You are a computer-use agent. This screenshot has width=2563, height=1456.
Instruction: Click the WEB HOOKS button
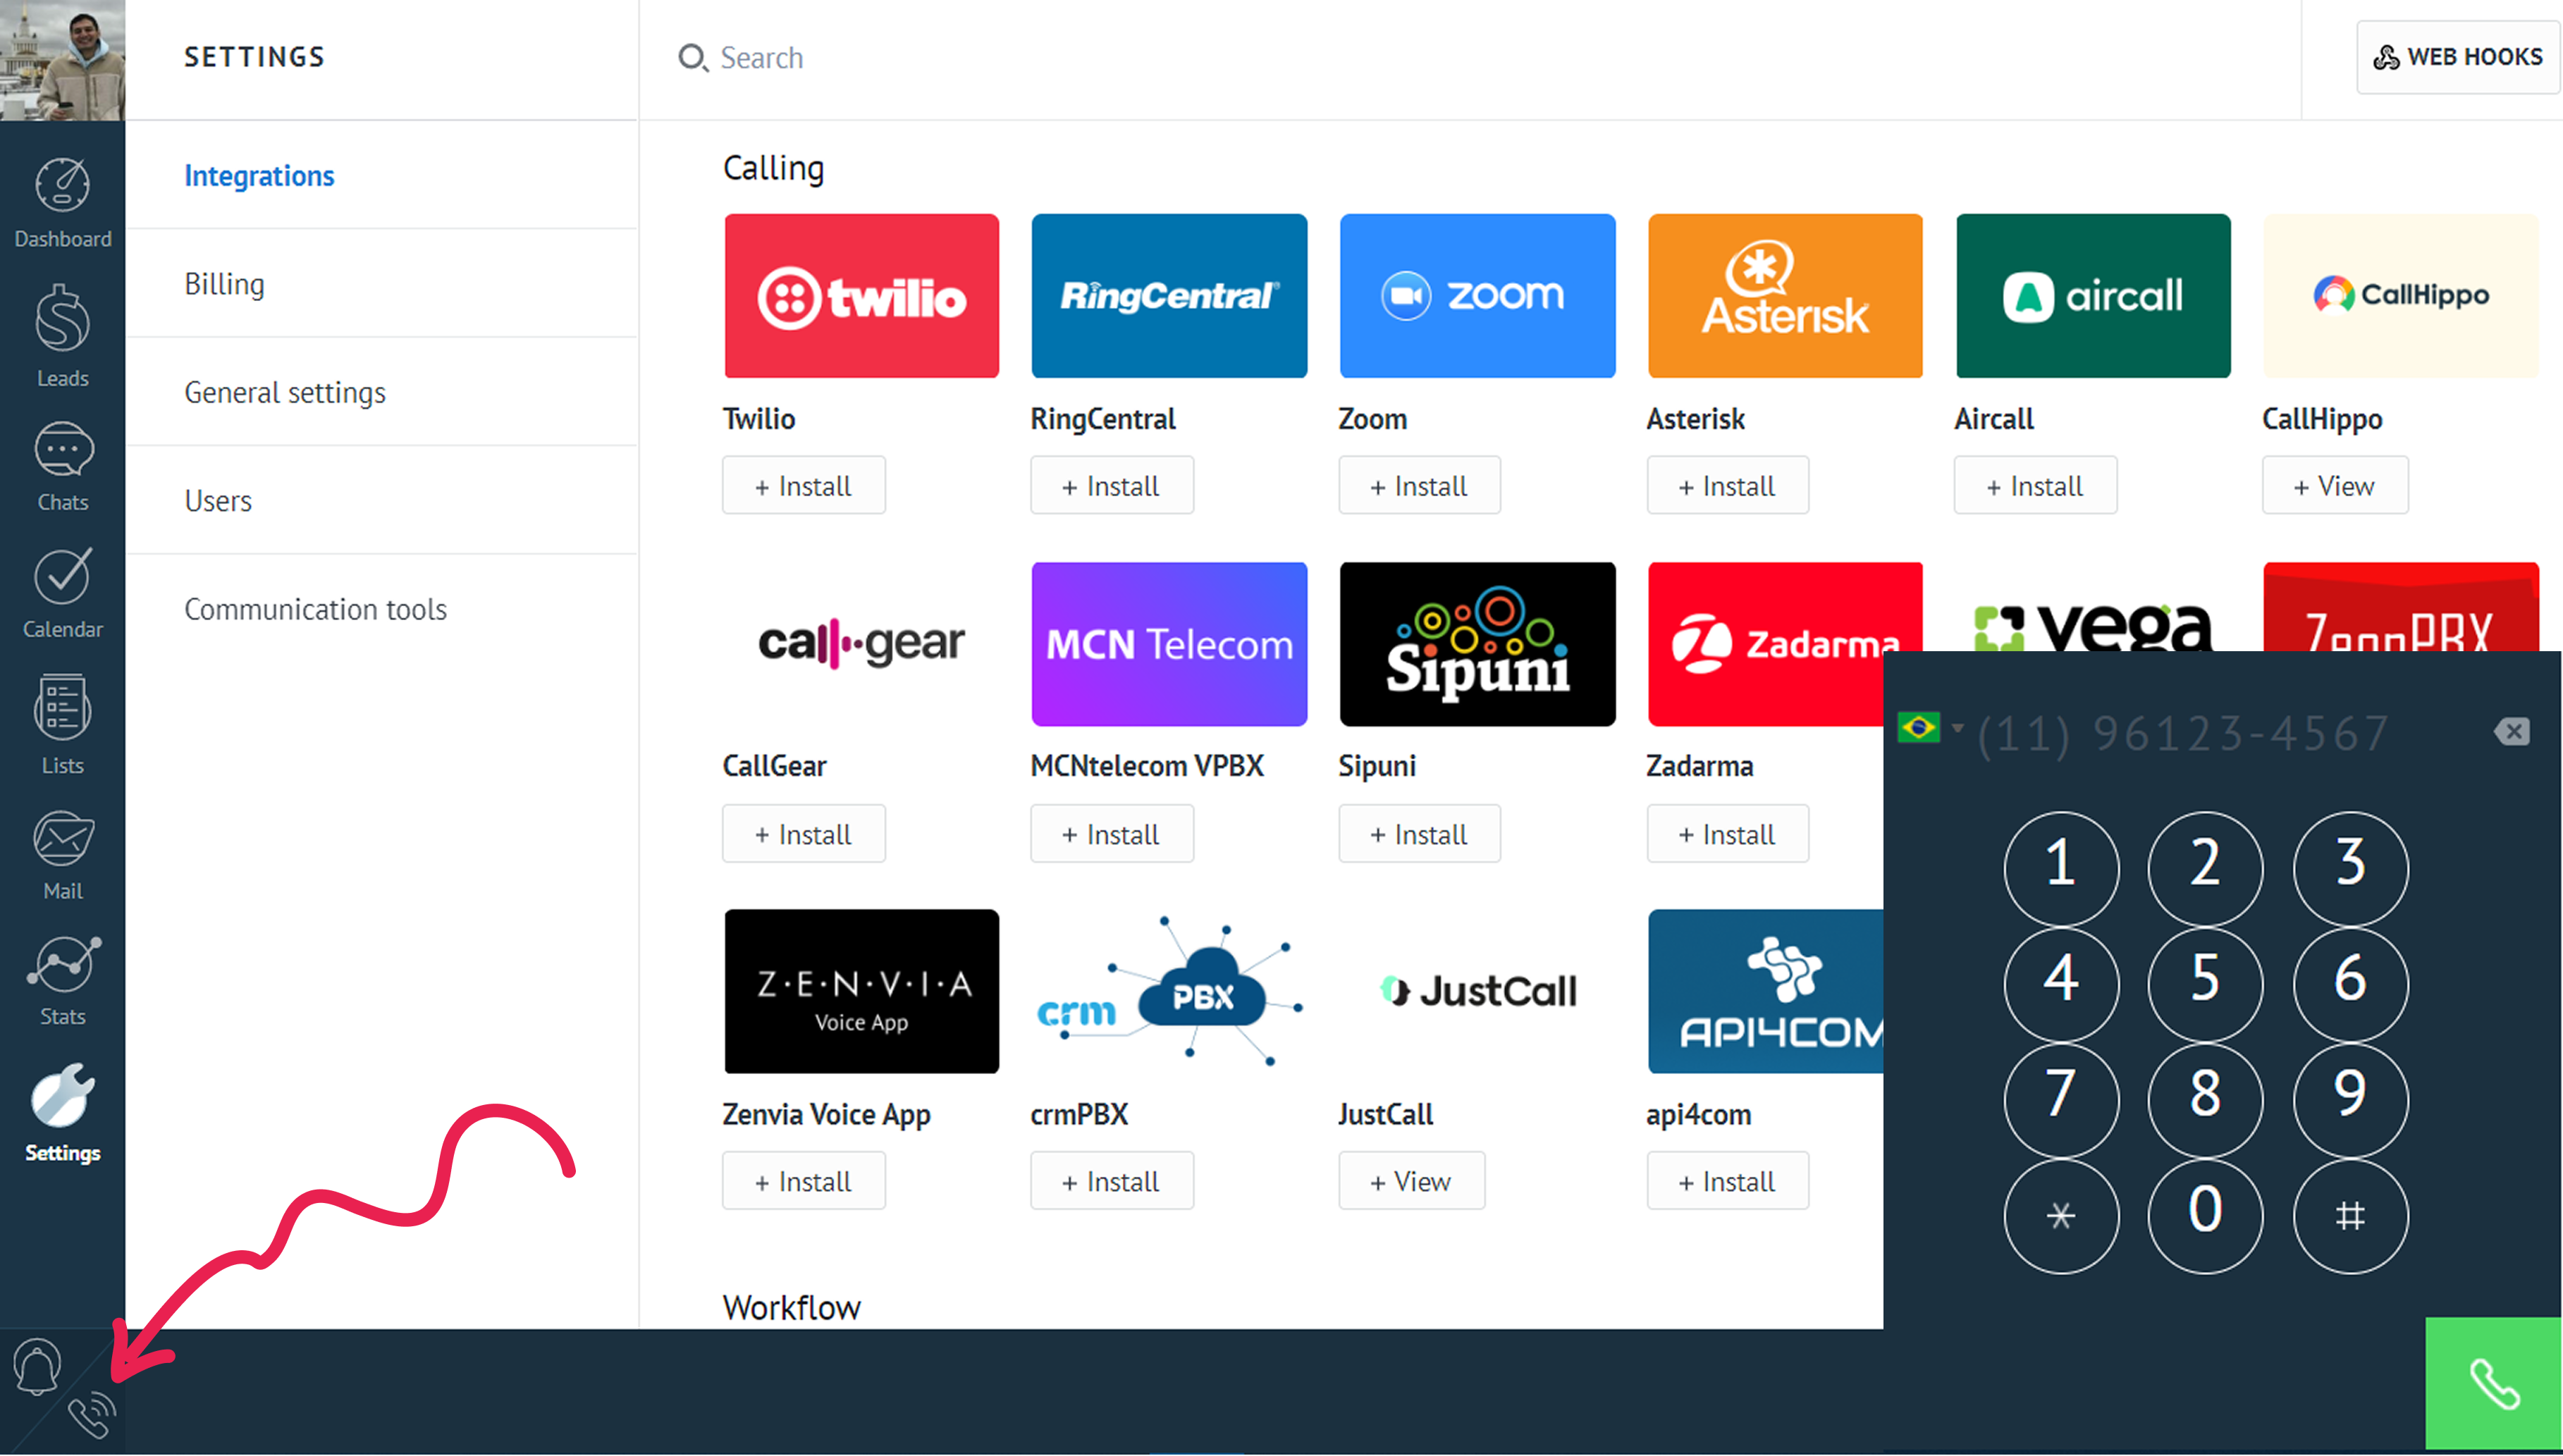(x=2458, y=57)
